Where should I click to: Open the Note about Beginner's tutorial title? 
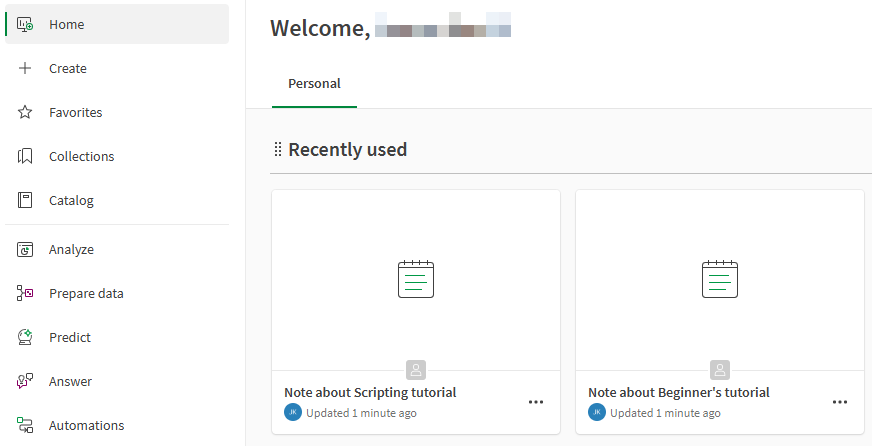(679, 392)
